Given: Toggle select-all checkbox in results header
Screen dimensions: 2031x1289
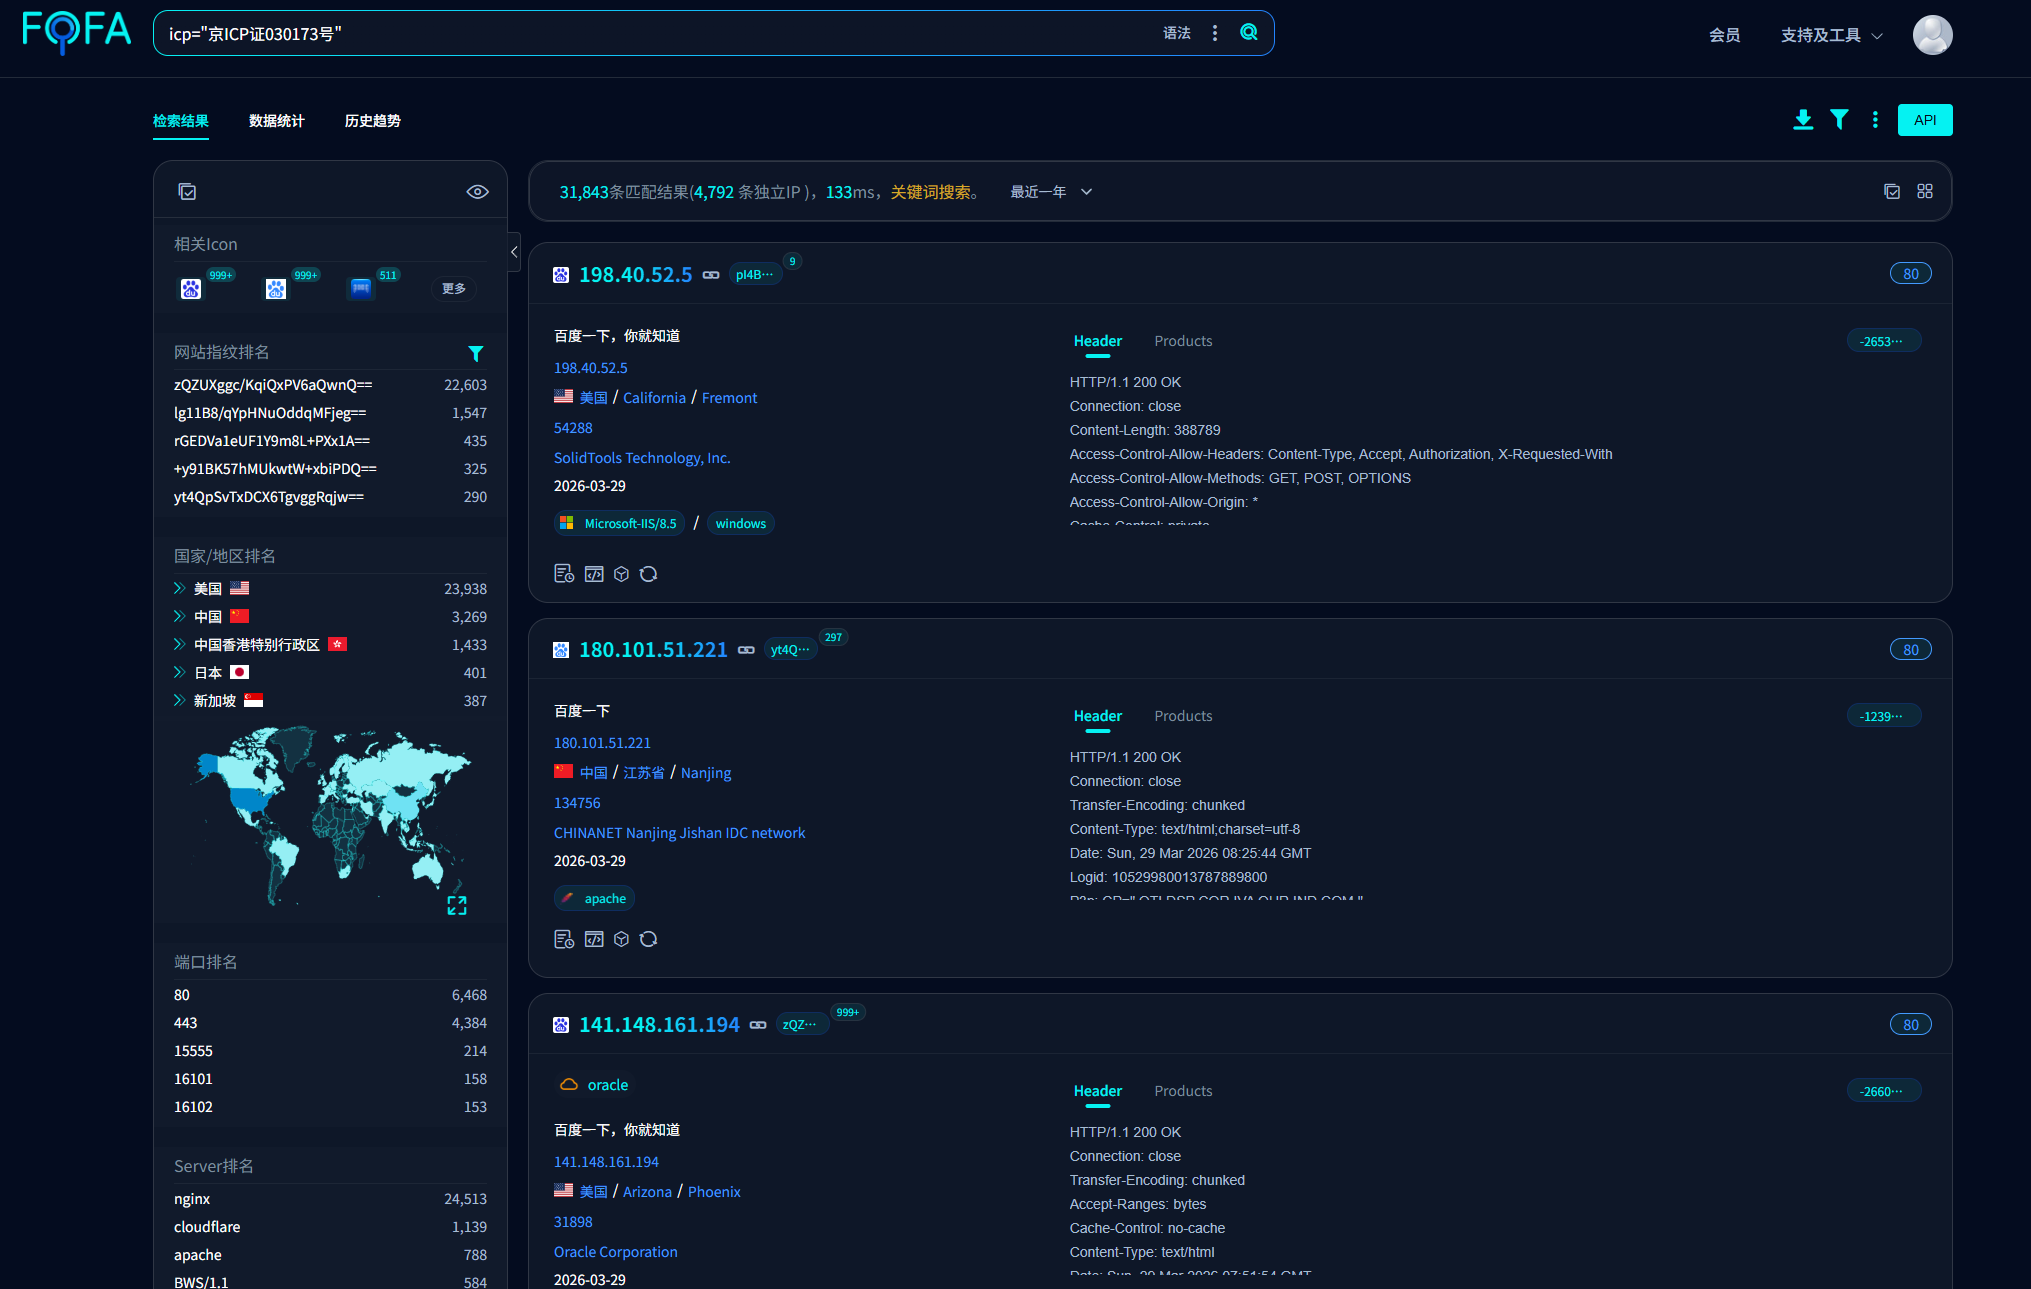Looking at the screenshot, I should 1892,191.
